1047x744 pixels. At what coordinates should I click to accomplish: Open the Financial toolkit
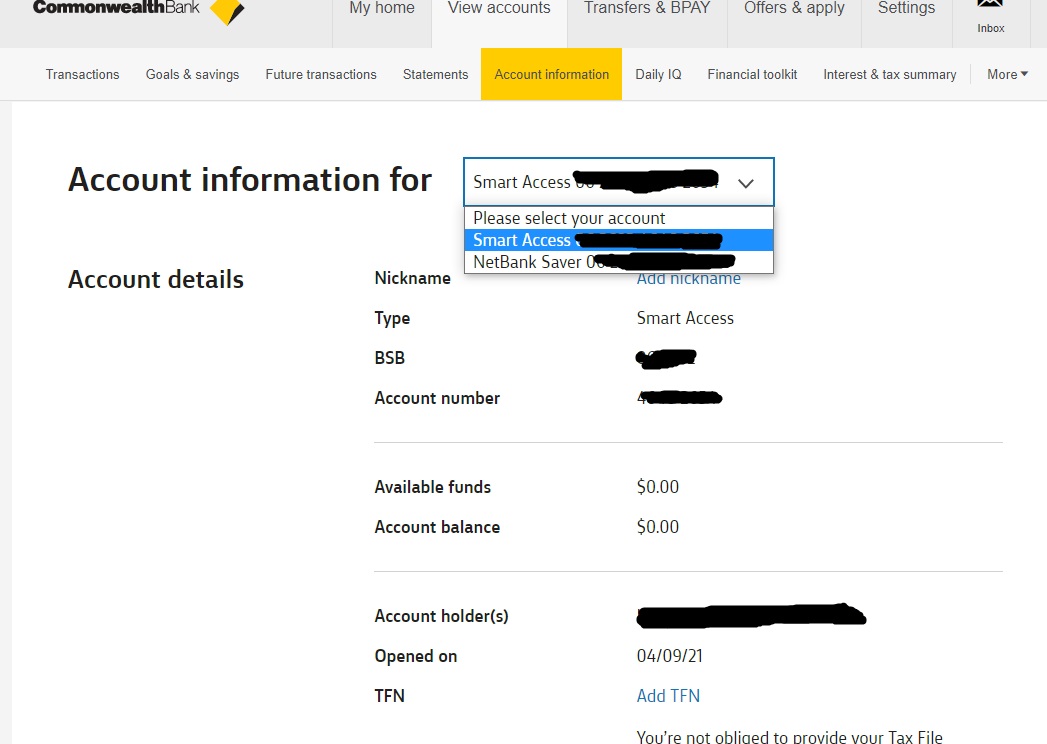click(752, 74)
